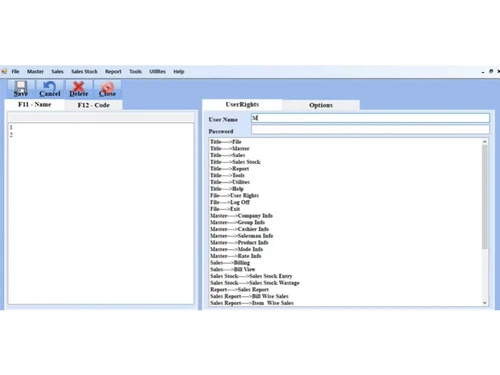Select the Sales---->Billing entry
This screenshot has height=375, width=500.
click(x=230, y=263)
